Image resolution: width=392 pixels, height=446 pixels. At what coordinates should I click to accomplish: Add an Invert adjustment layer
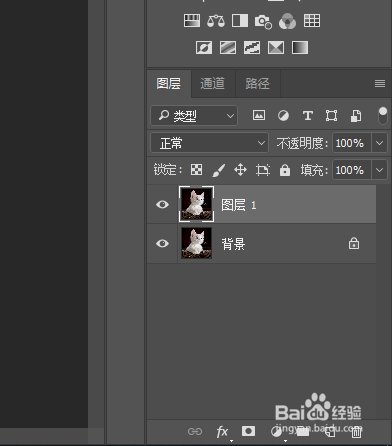pyautogui.click(x=204, y=48)
